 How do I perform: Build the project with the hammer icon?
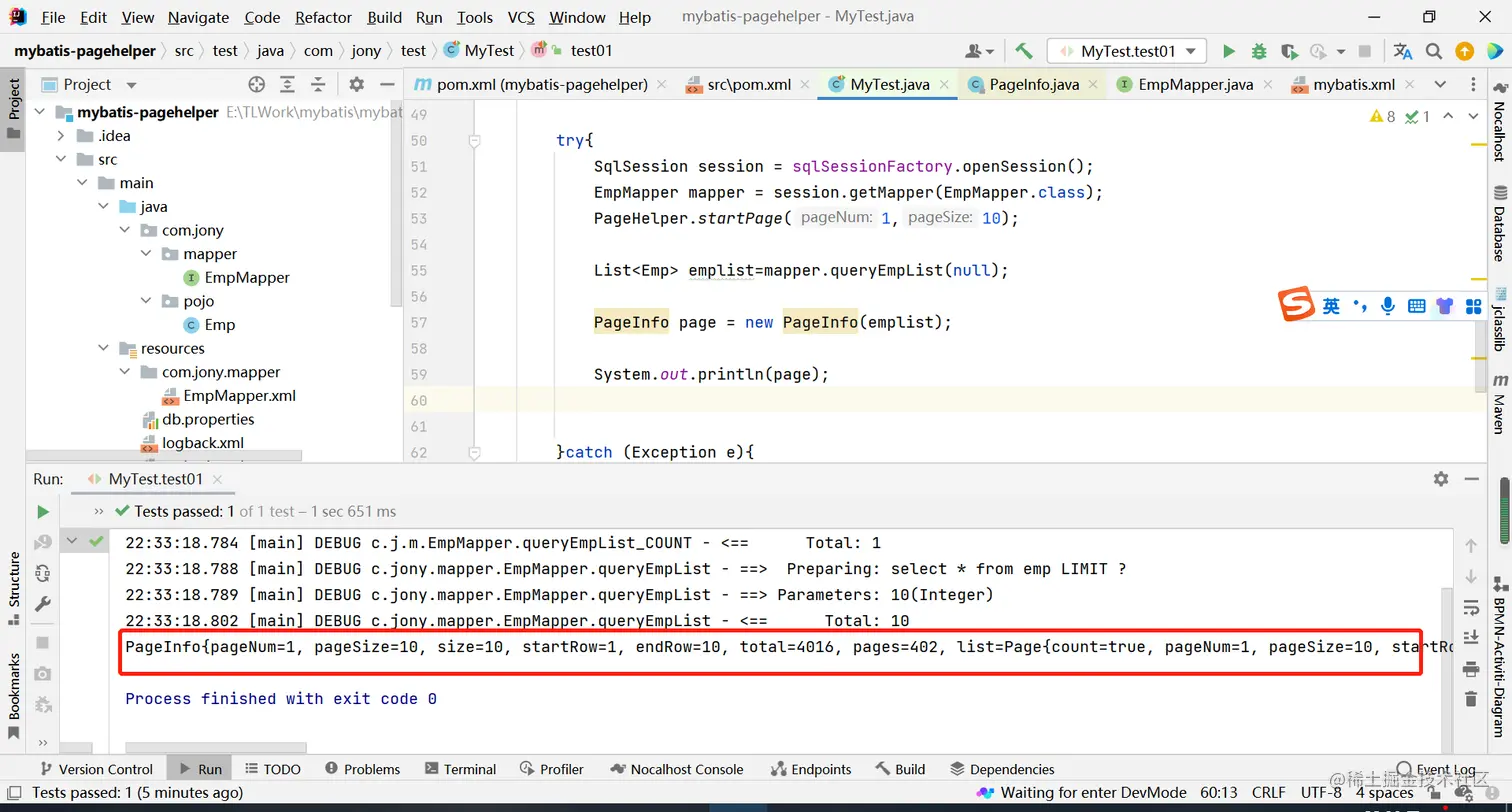click(x=1023, y=51)
